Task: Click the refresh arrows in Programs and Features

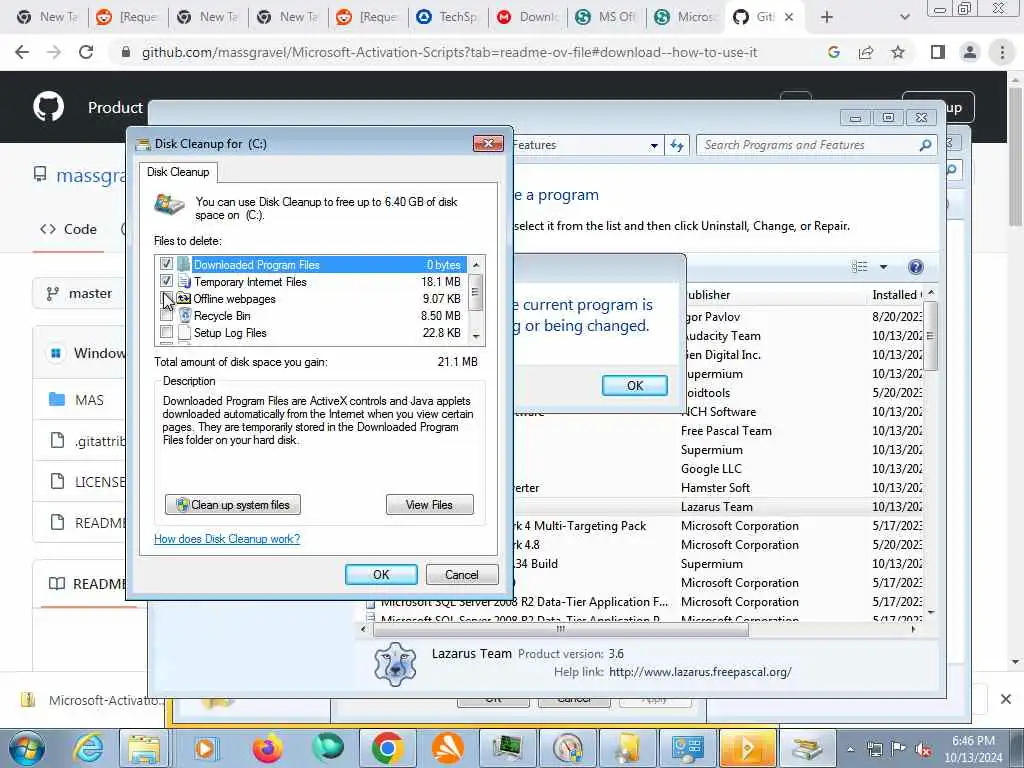Action: point(677,145)
